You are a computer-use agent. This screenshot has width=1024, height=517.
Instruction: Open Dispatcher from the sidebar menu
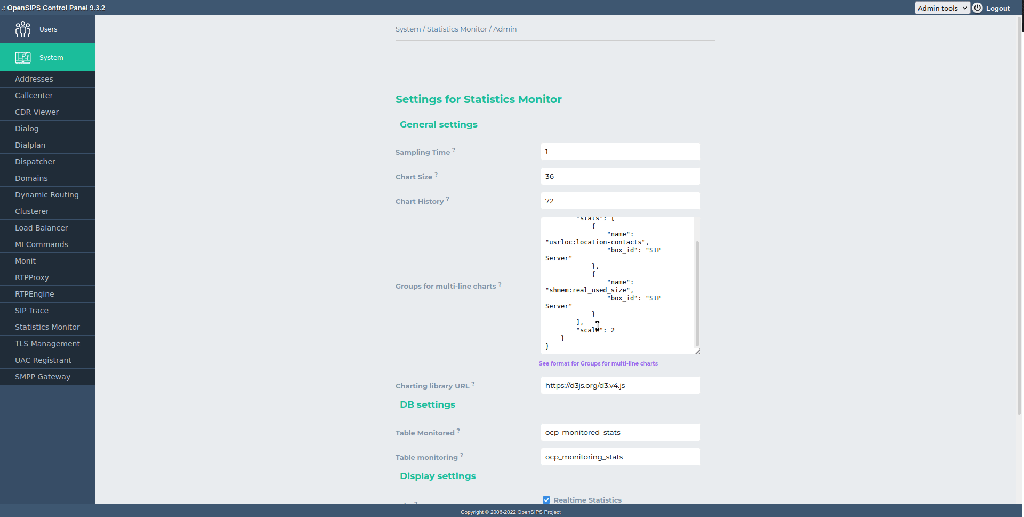(x=35, y=161)
